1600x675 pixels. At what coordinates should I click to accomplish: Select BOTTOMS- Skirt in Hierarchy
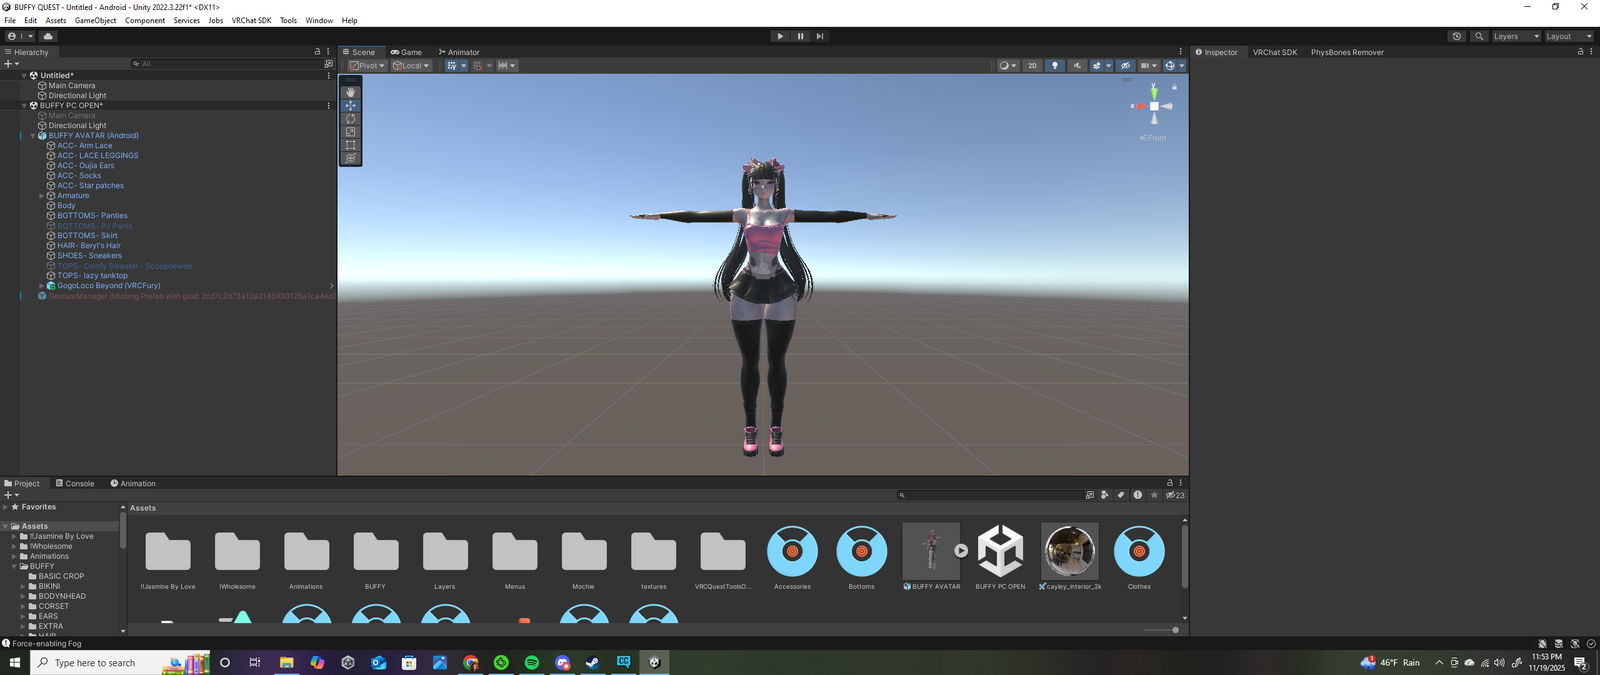click(x=87, y=236)
